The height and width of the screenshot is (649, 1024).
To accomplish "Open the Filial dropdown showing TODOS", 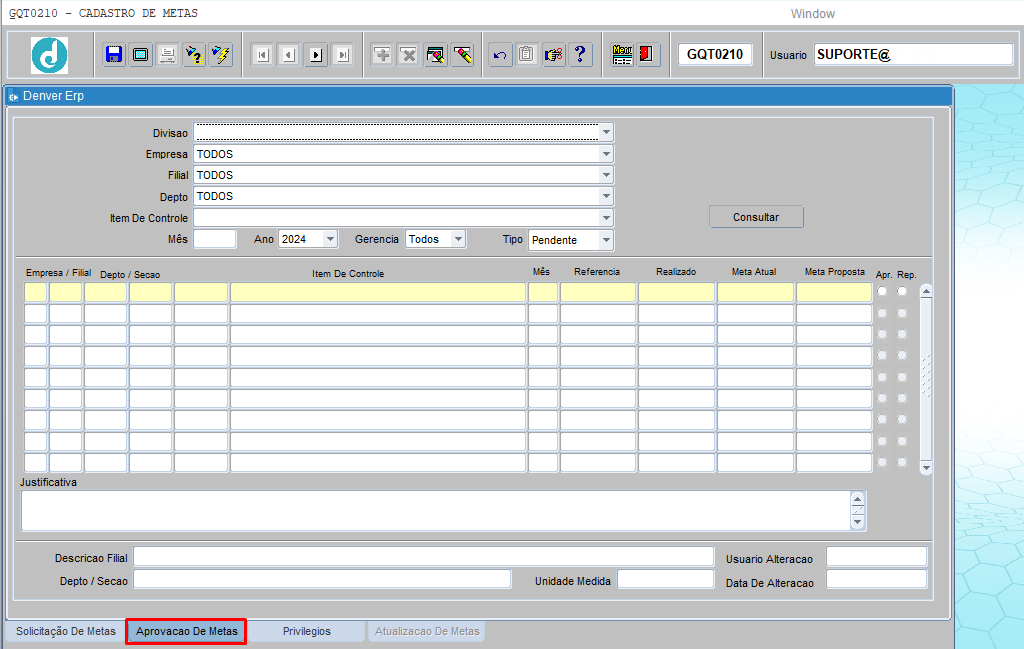I will [x=606, y=175].
